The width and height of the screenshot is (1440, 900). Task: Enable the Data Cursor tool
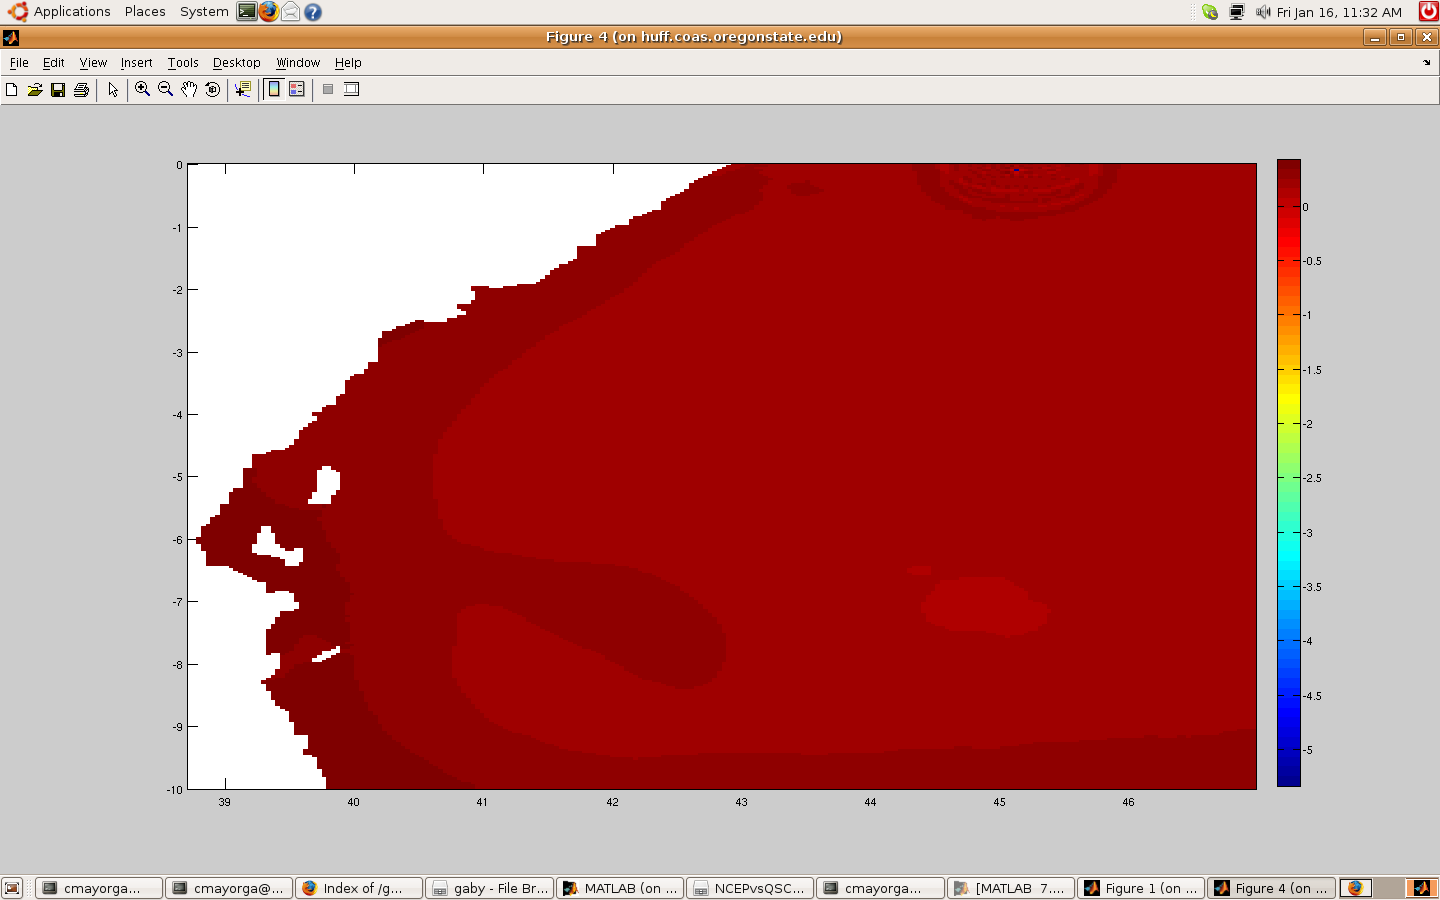(x=242, y=90)
